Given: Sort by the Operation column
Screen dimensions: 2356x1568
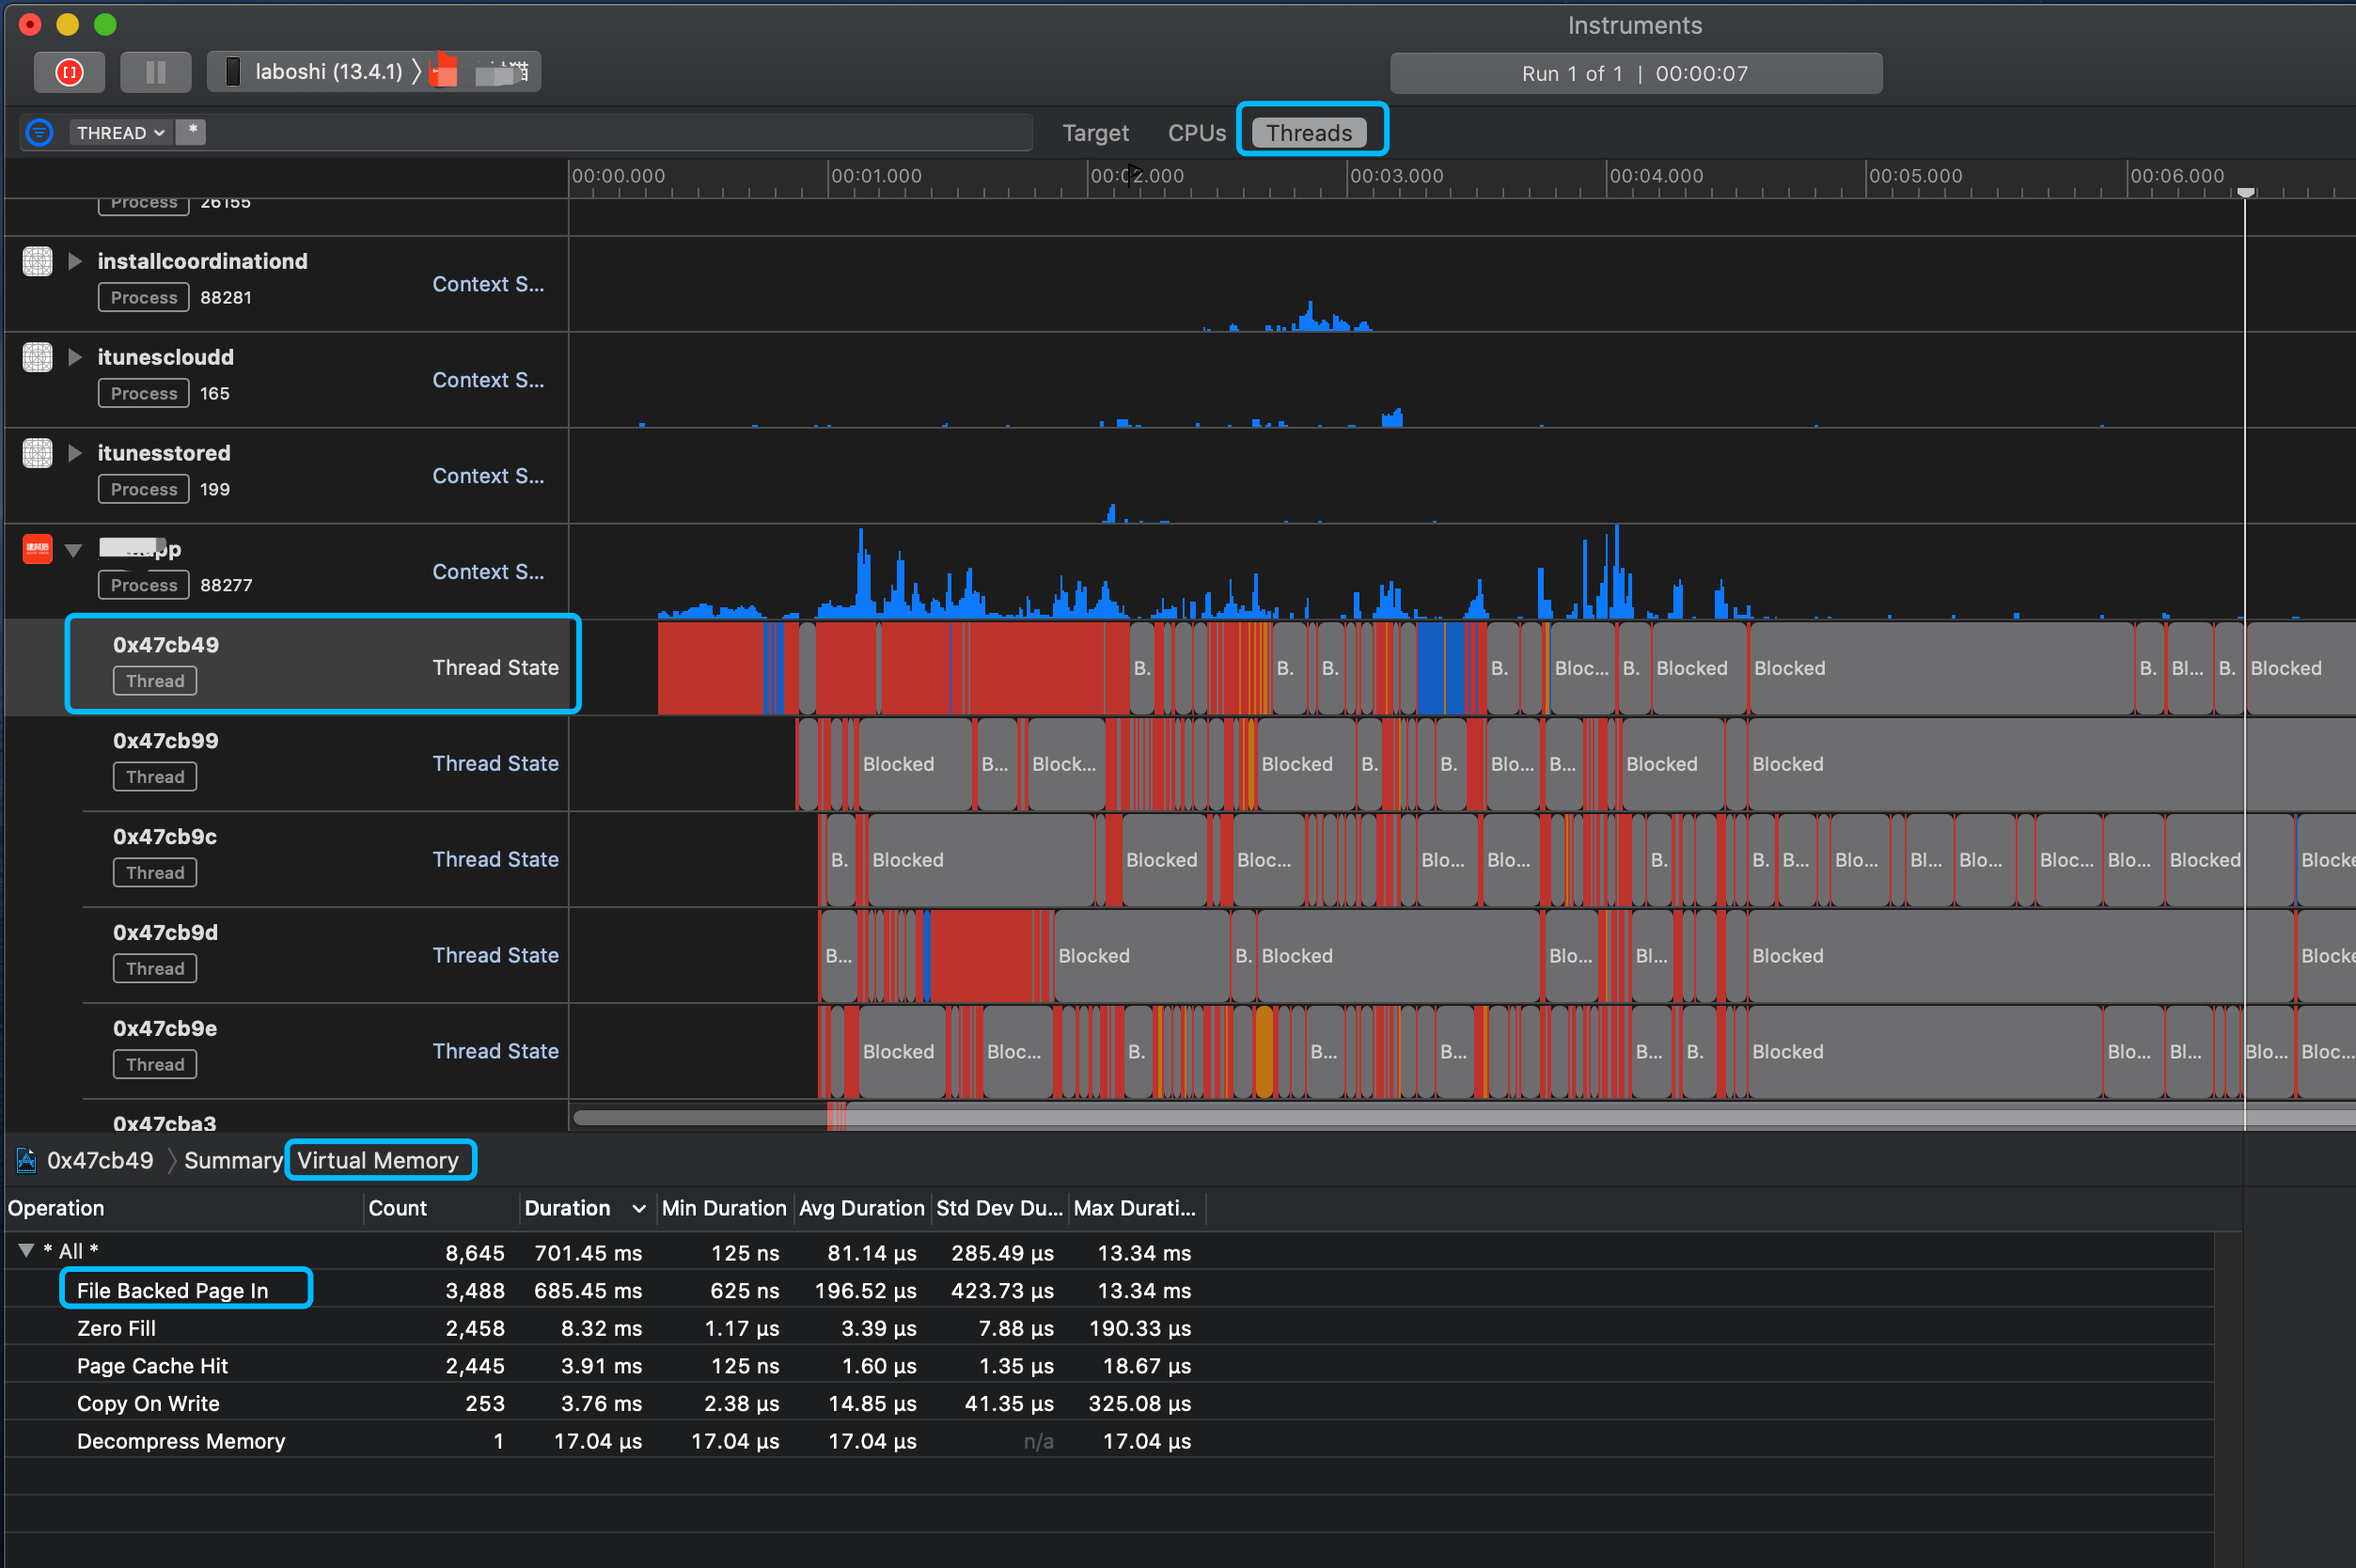Looking at the screenshot, I should click(184, 1208).
